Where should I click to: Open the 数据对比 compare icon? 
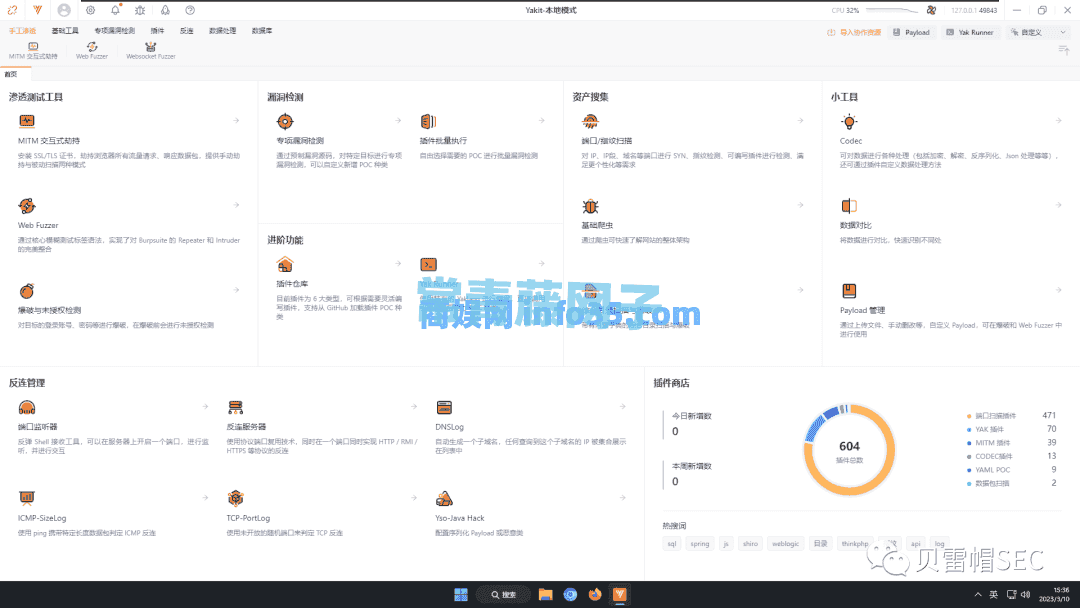pos(849,206)
